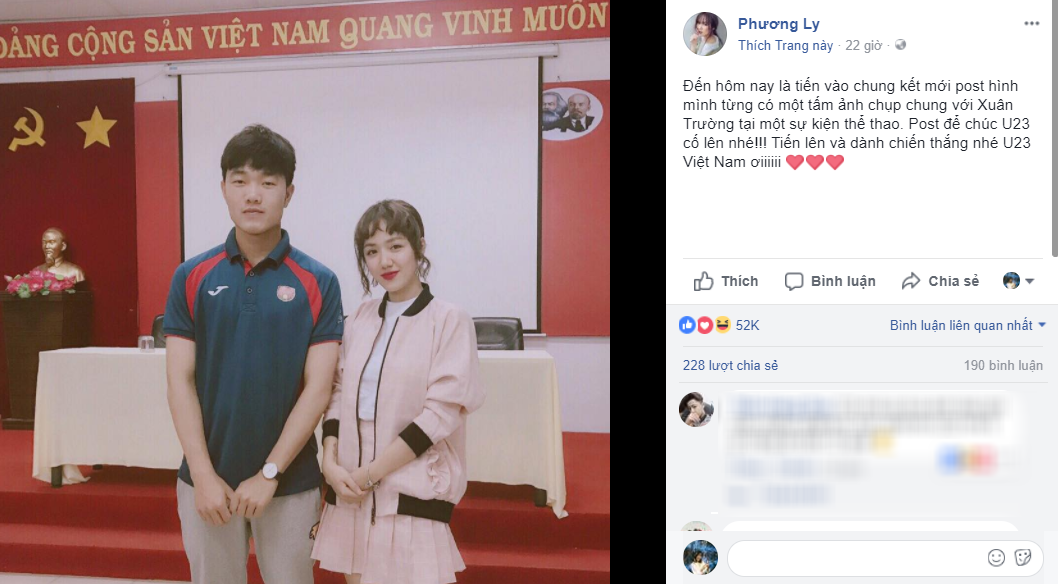Screen dimensions: 1058x584
Task: Click the thumbs-up Thích icon
Action: pyautogui.click(x=703, y=281)
